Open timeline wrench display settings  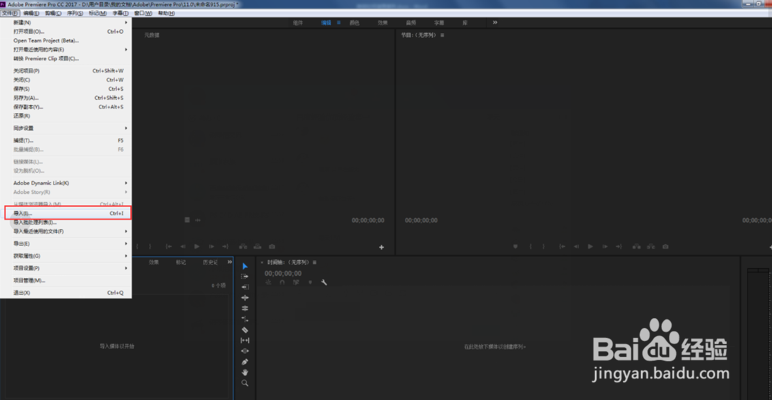coord(324,282)
